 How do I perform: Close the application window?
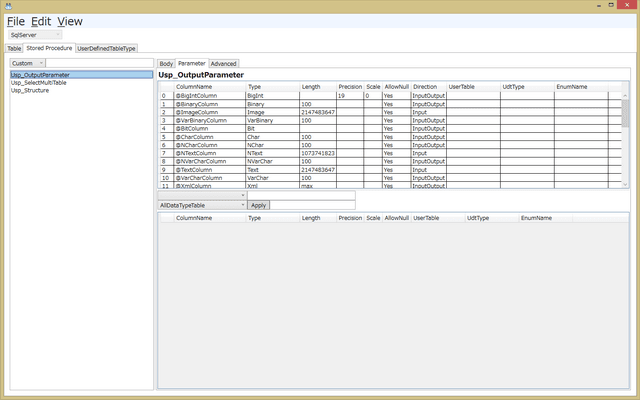coord(628,5)
